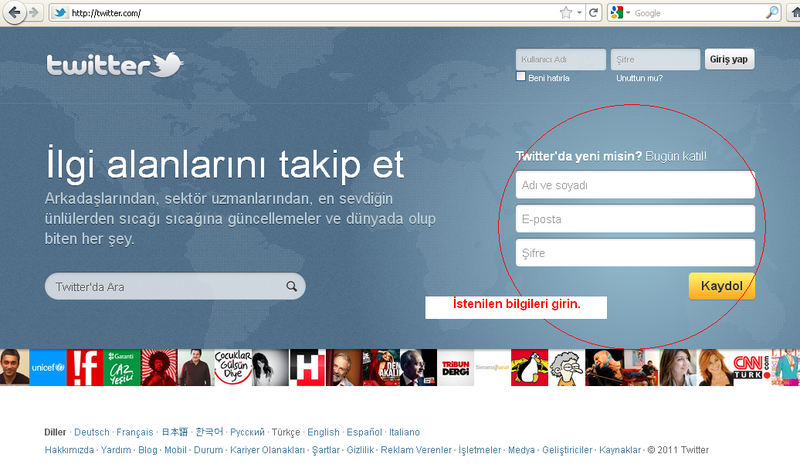Click the browser search magnifier icon
The height and width of the screenshot is (471, 800).
point(772,13)
